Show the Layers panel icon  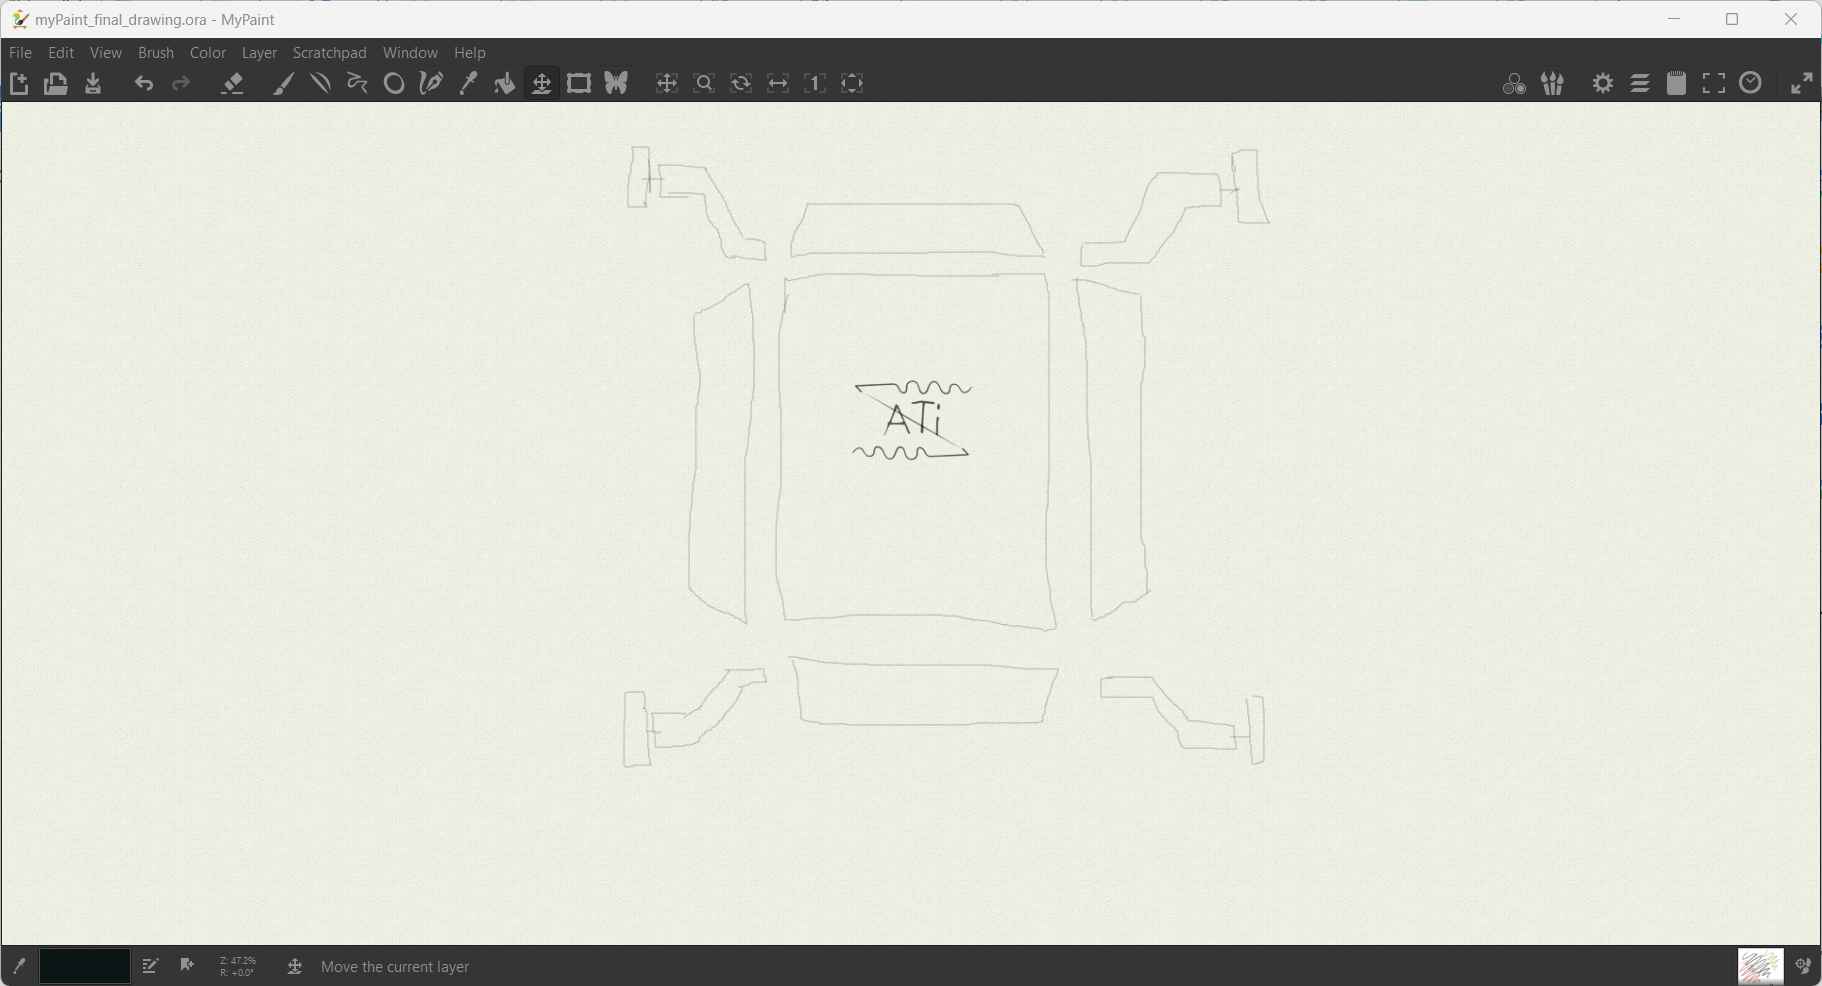(1640, 84)
